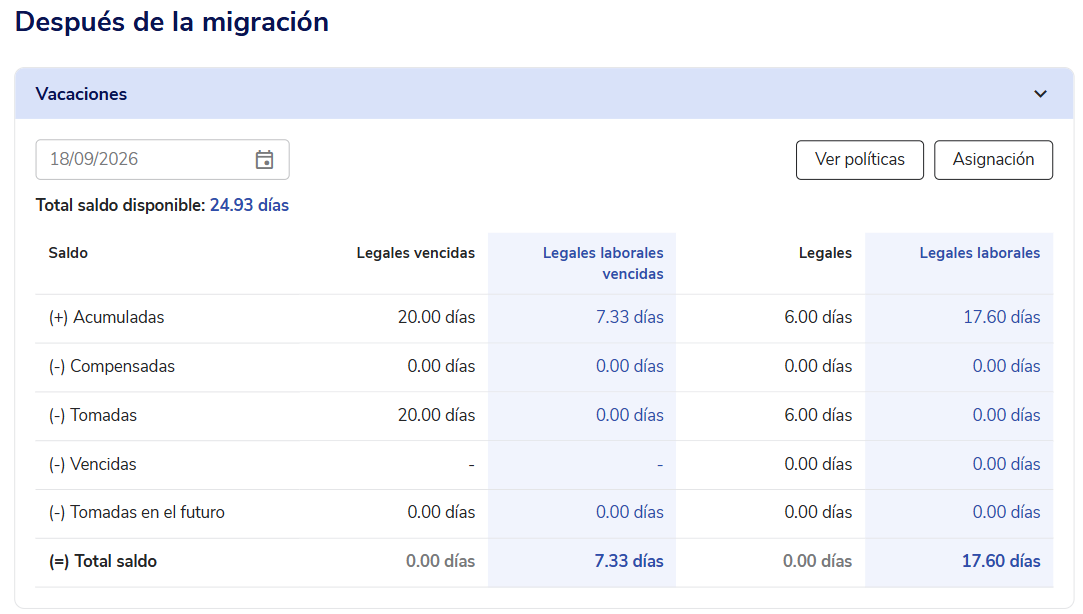The width and height of the screenshot is (1083, 614).
Task: Collapse the Vacaciones section chevron
Action: click(x=1040, y=94)
